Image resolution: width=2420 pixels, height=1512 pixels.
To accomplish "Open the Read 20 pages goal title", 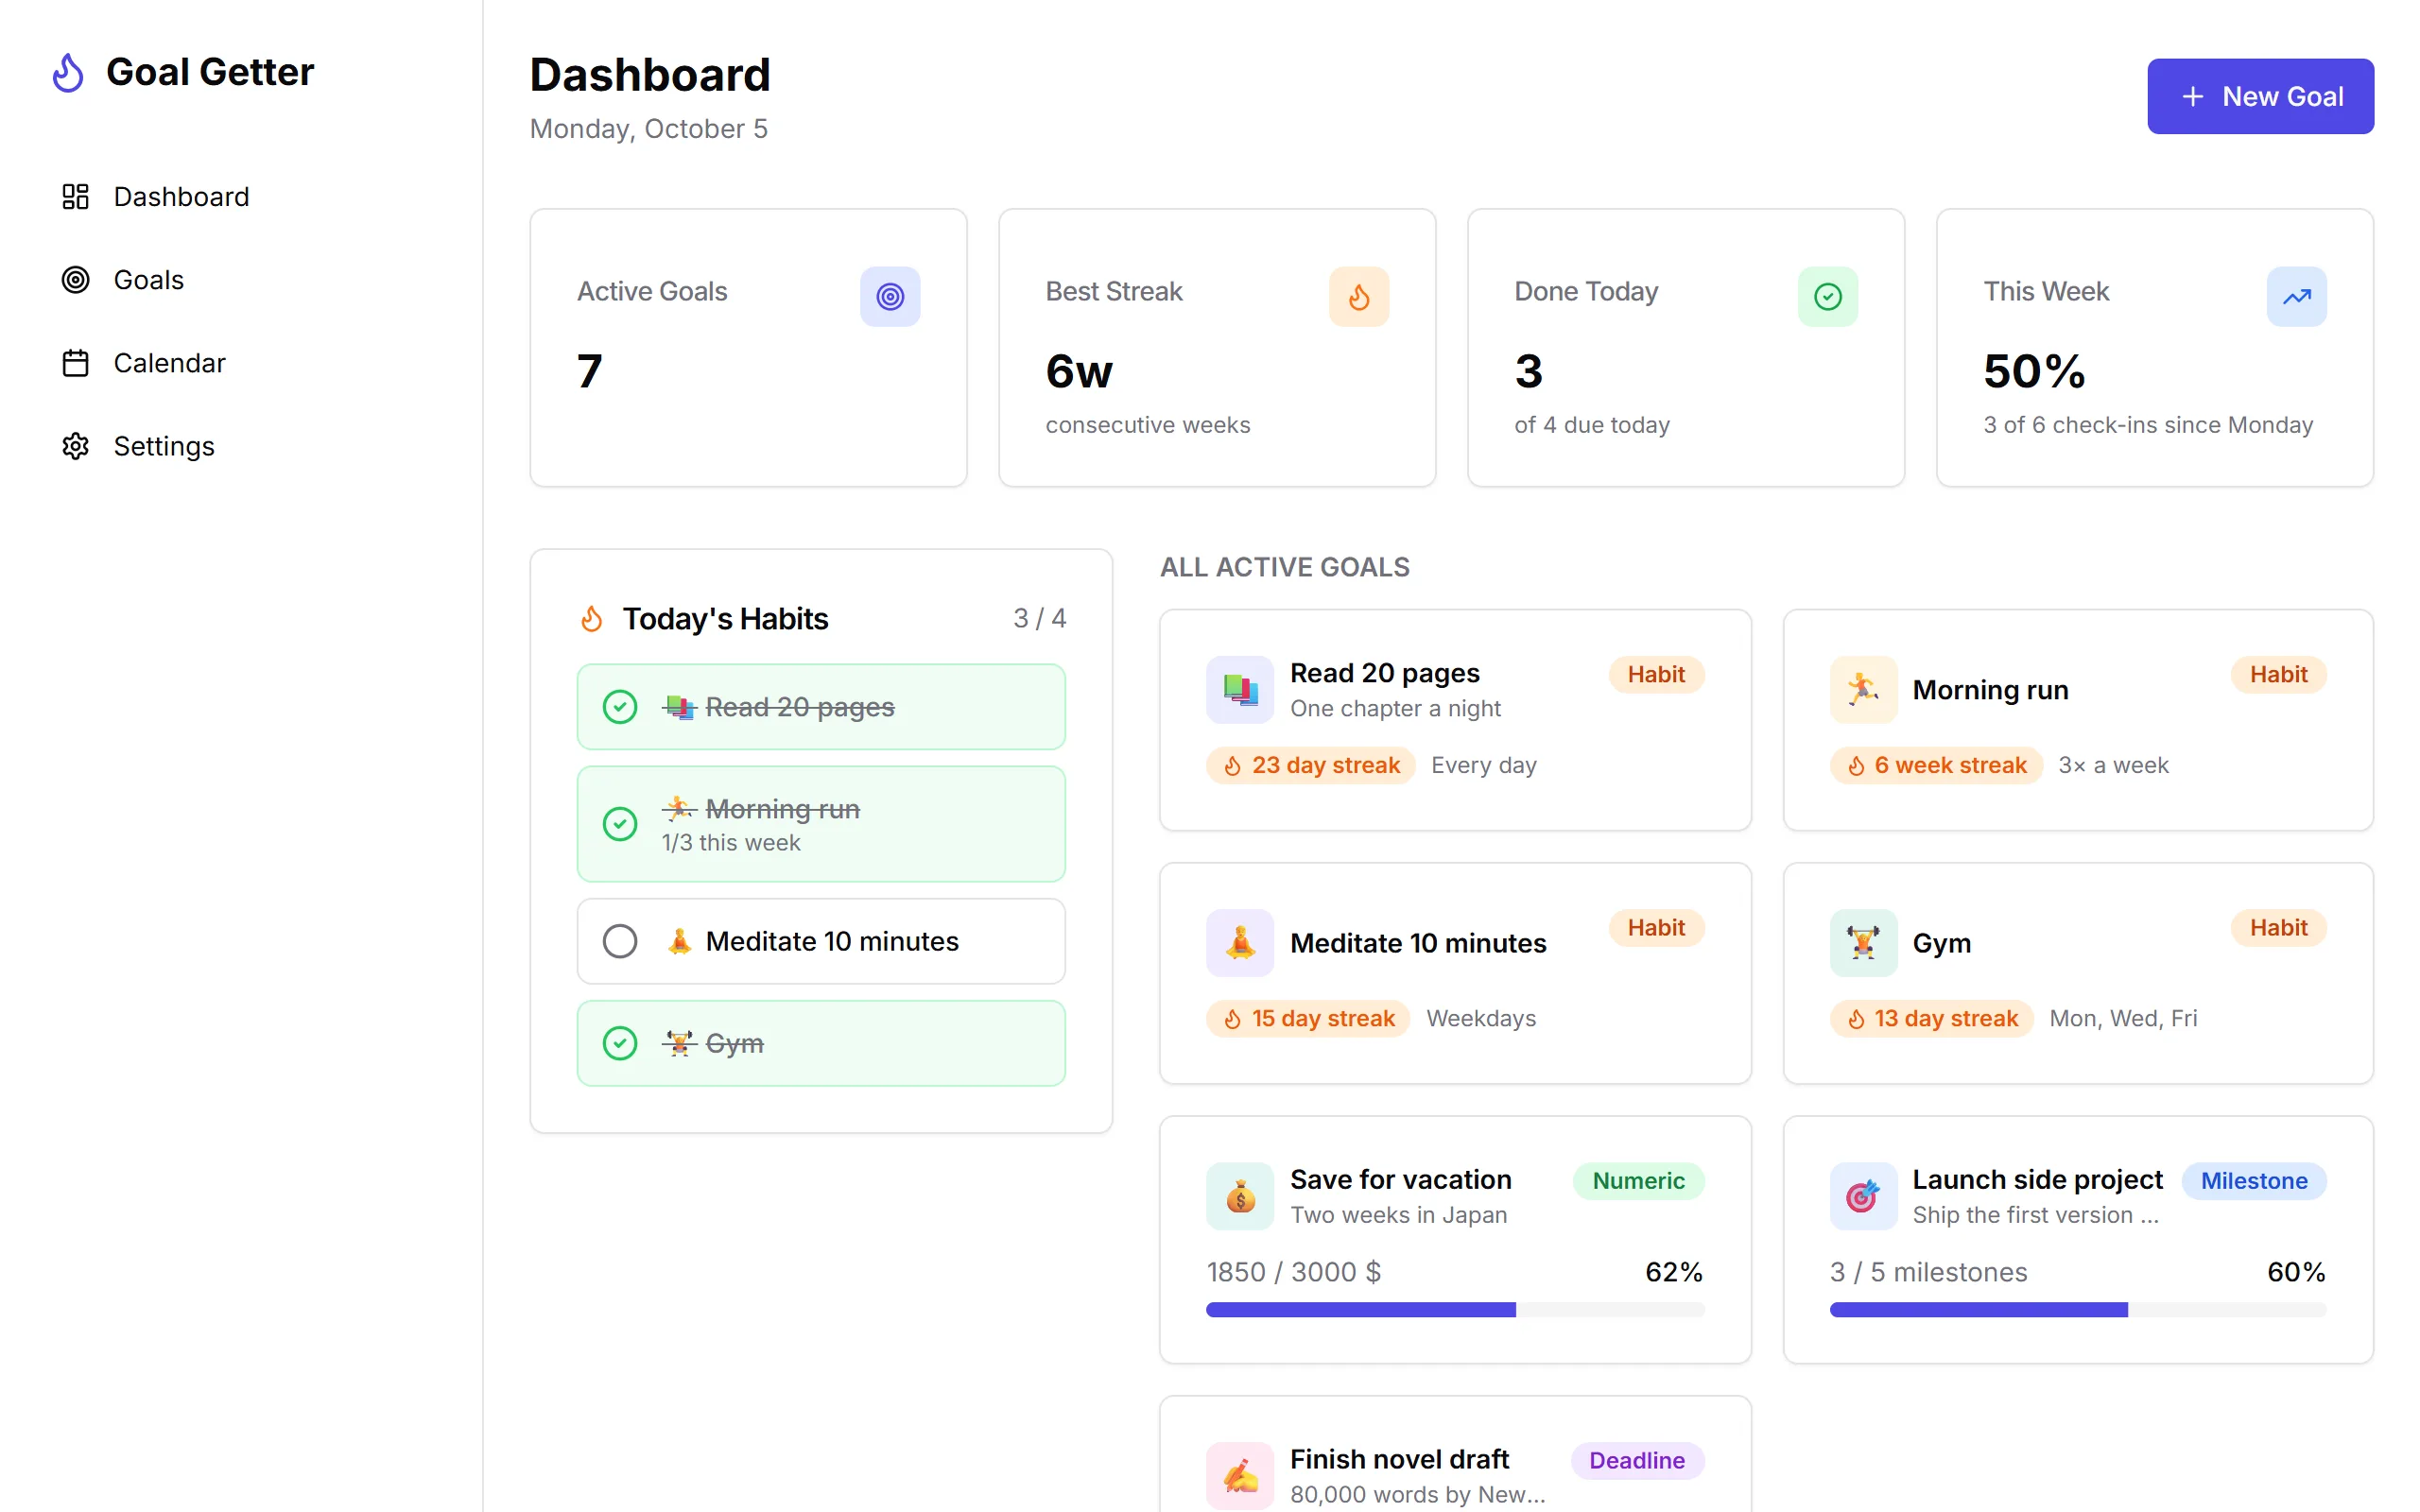I will pyautogui.click(x=1384, y=673).
